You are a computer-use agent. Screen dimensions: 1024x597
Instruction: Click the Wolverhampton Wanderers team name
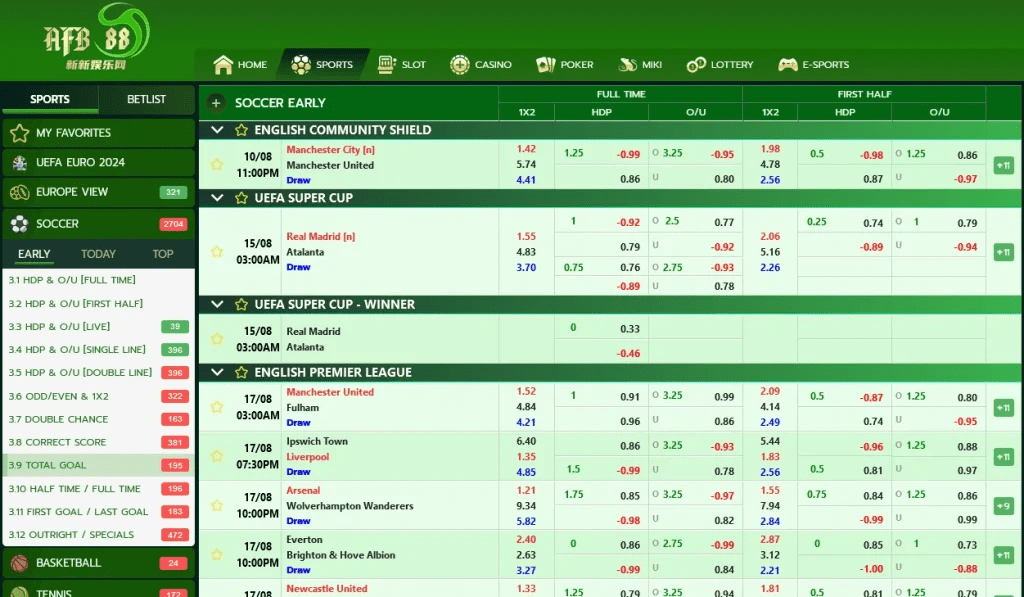[349, 506]
